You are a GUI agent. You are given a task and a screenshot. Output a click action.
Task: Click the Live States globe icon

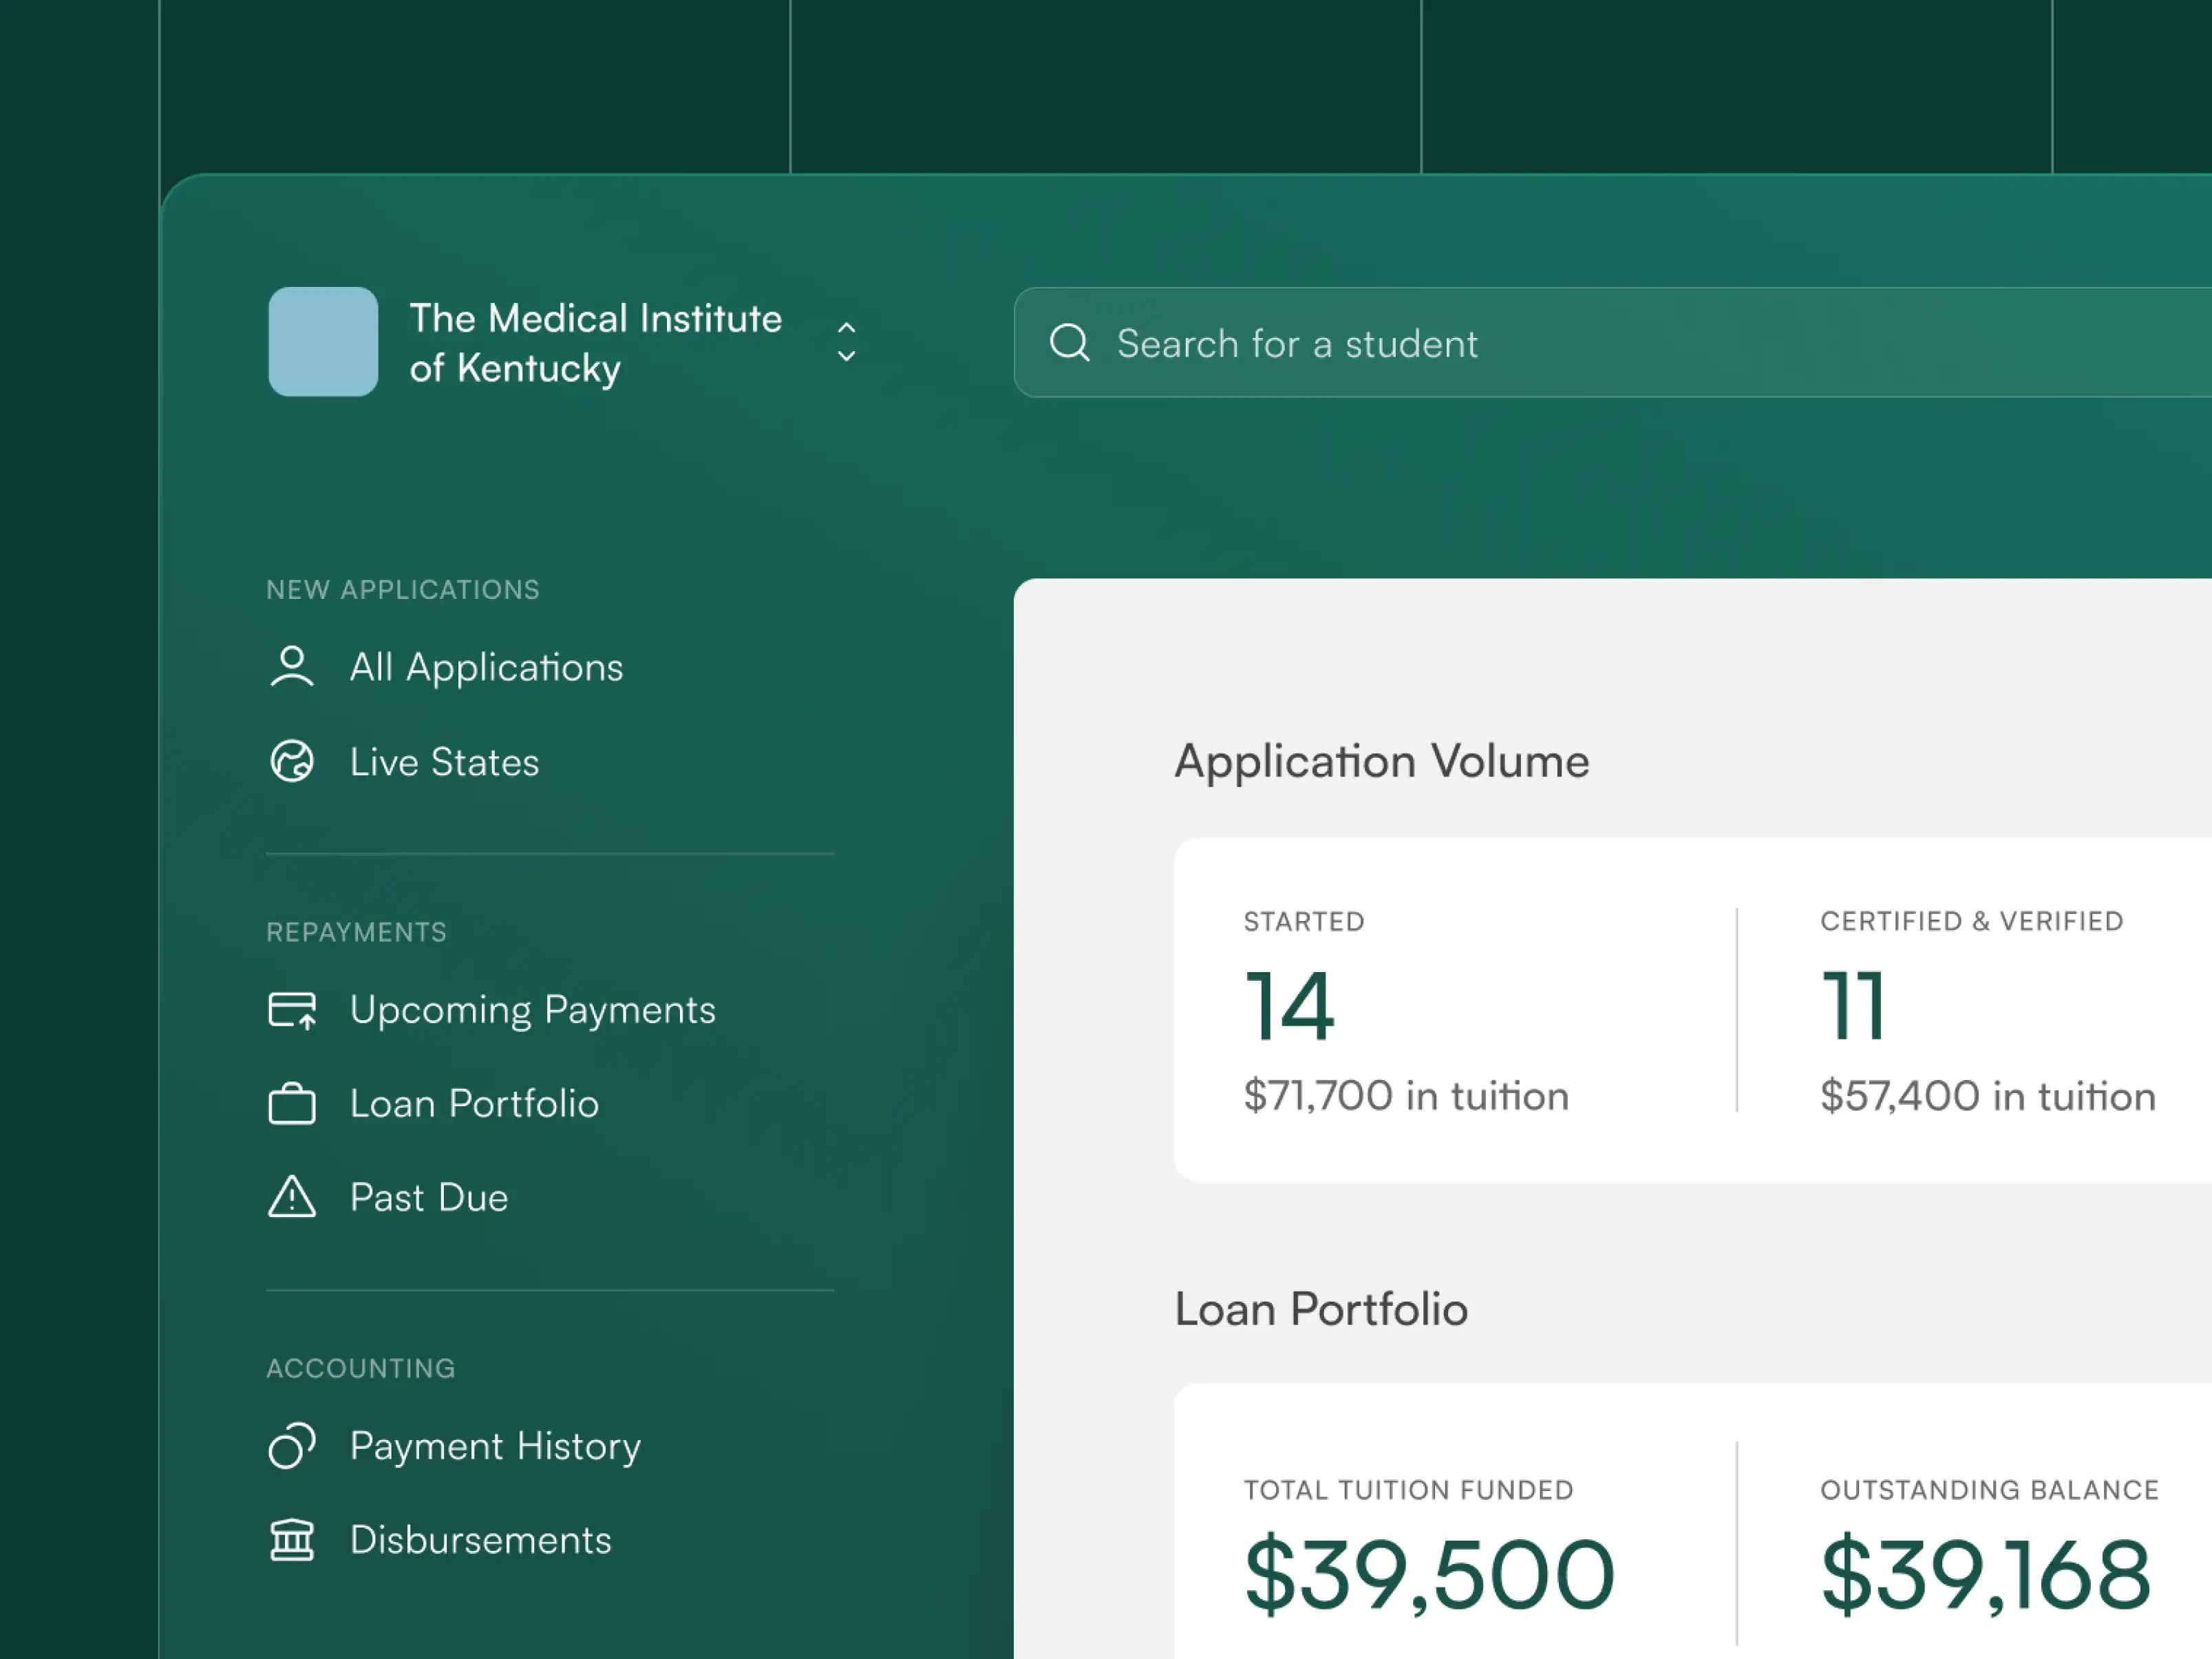click(x=292, y=762)
